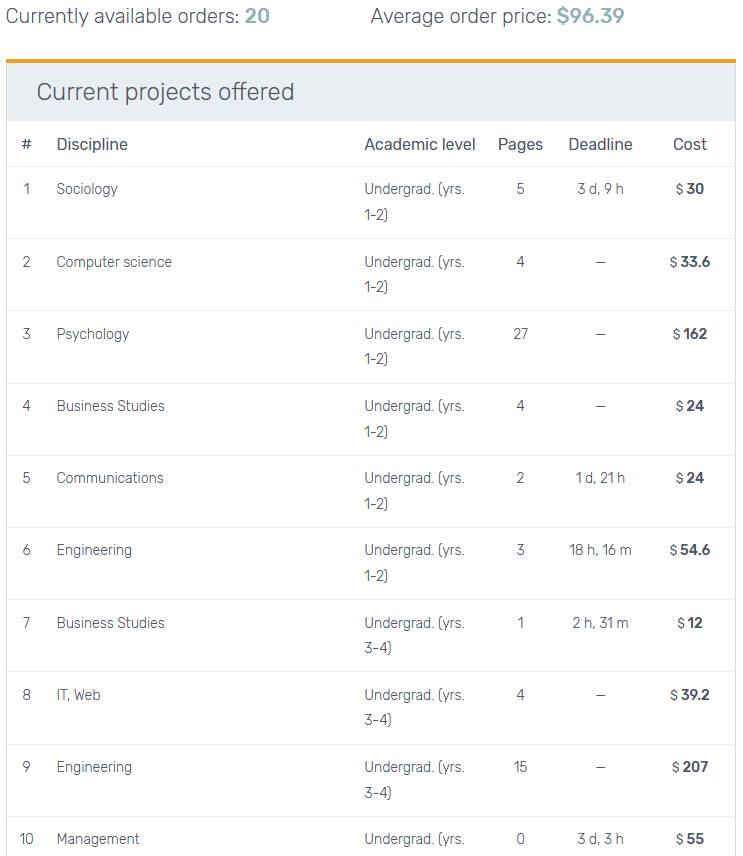Click the Discipline column header
Viewport: 743px width, 856px height.
click(x=92, y=144)
